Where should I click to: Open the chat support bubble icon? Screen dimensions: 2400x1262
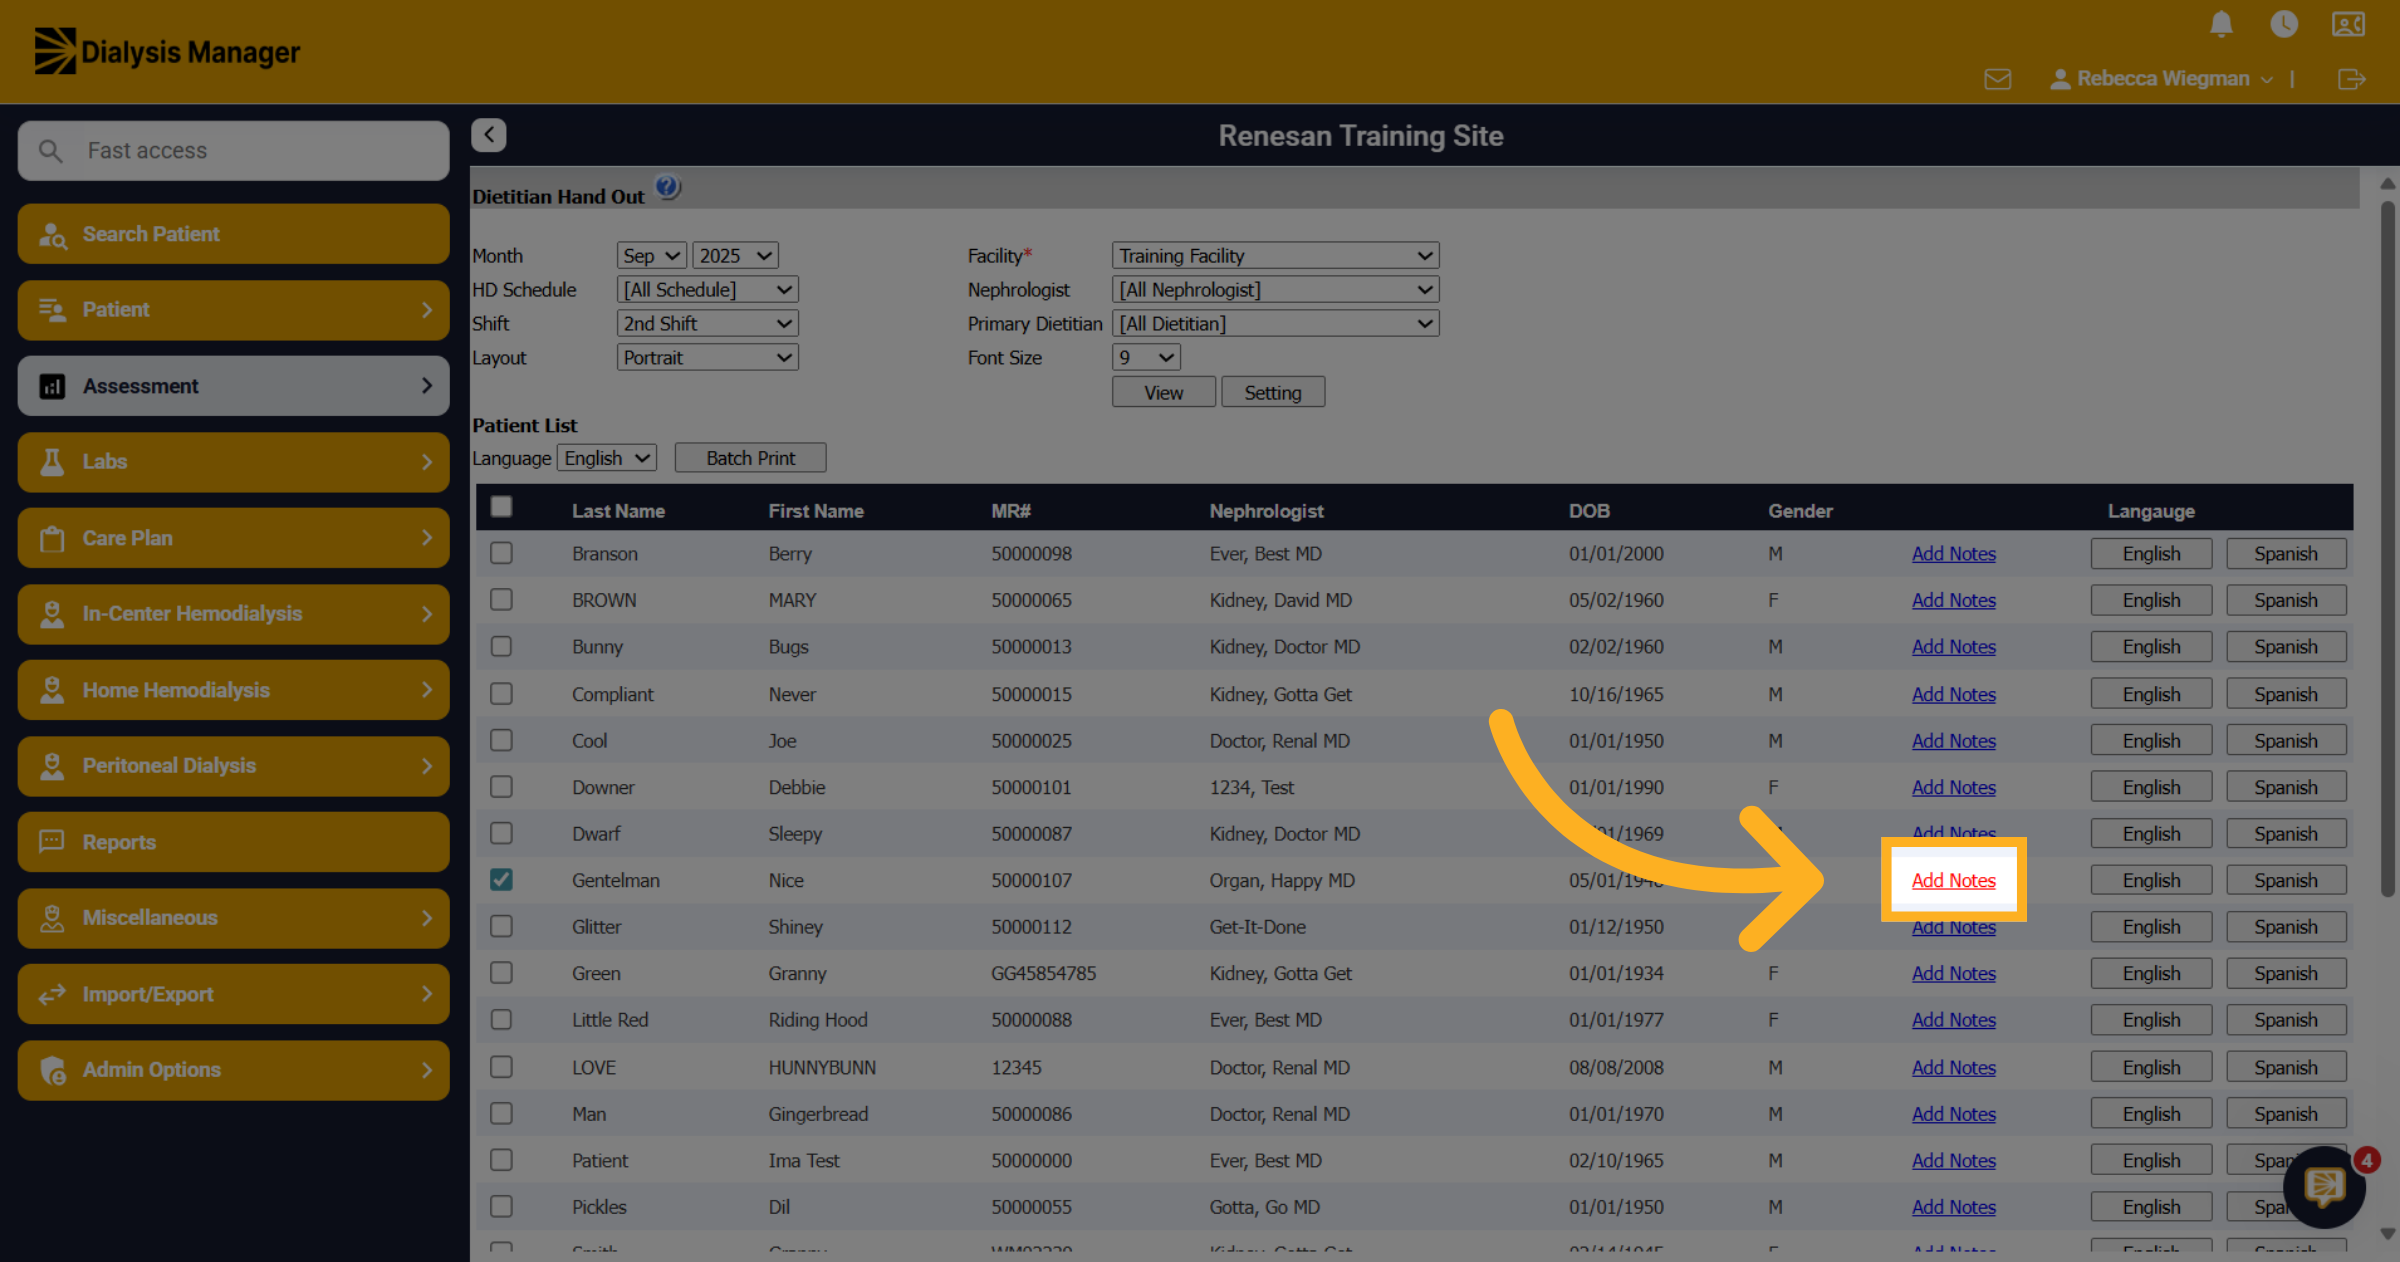click(x=2324, y=1187)
